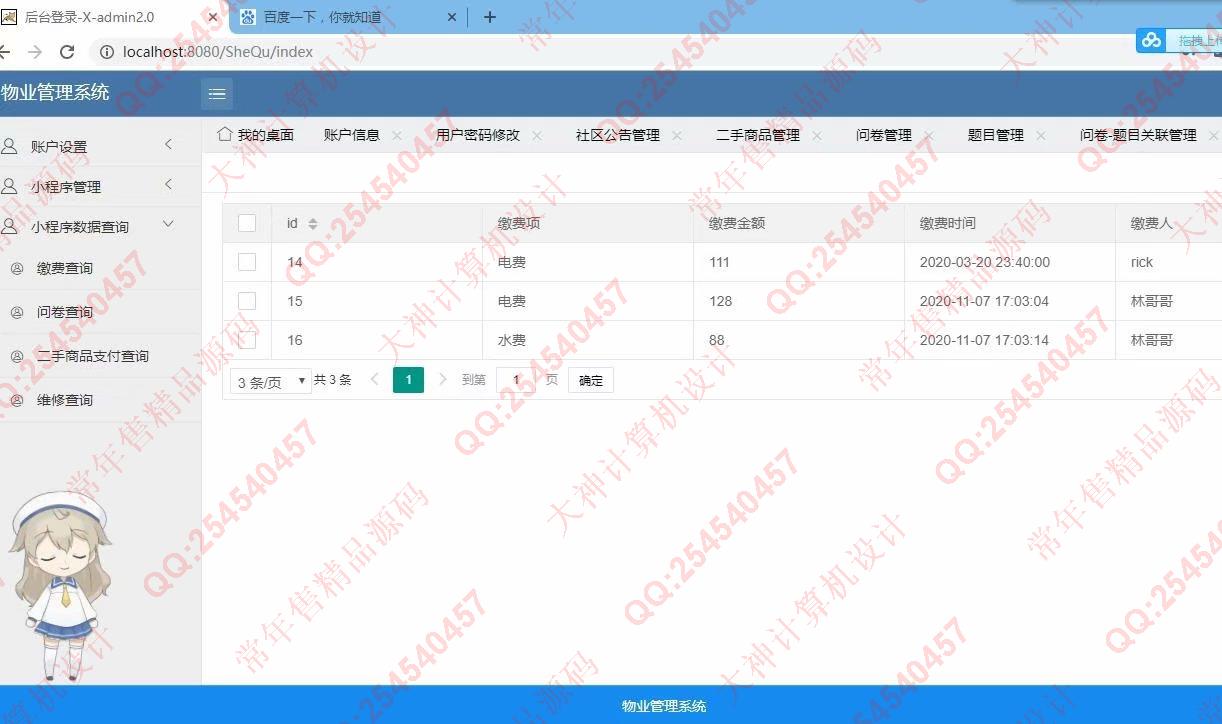Close the 社区公告管理 tab
This screenshot has height=724, width=1222.
point(677,135)
